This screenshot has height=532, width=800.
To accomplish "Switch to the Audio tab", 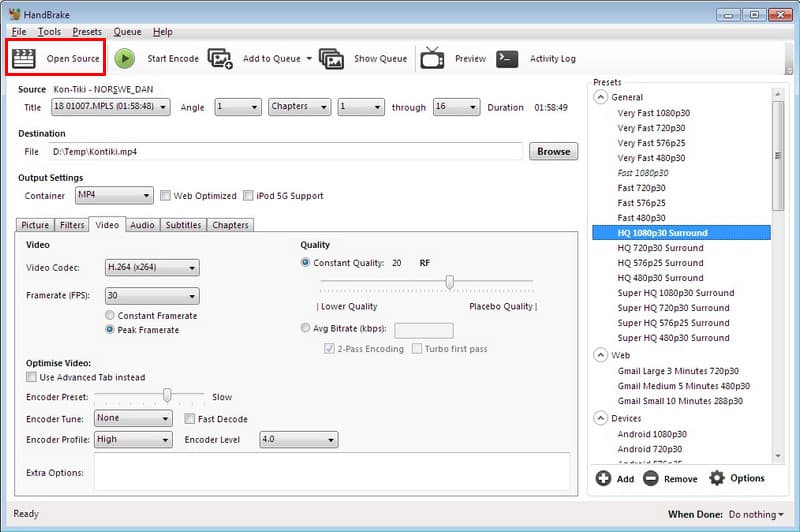I will coord(142,225).
